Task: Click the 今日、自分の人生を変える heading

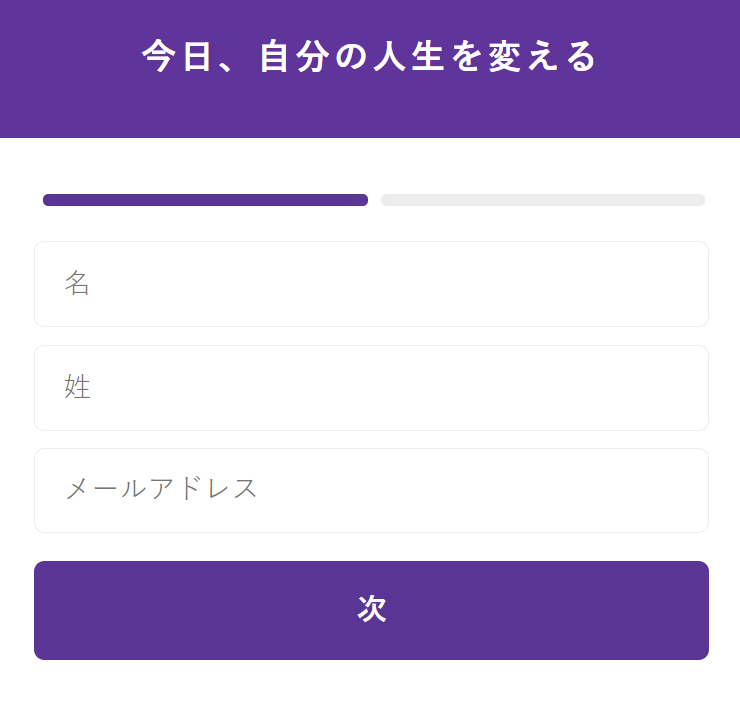Action: [x=370, y=56]
